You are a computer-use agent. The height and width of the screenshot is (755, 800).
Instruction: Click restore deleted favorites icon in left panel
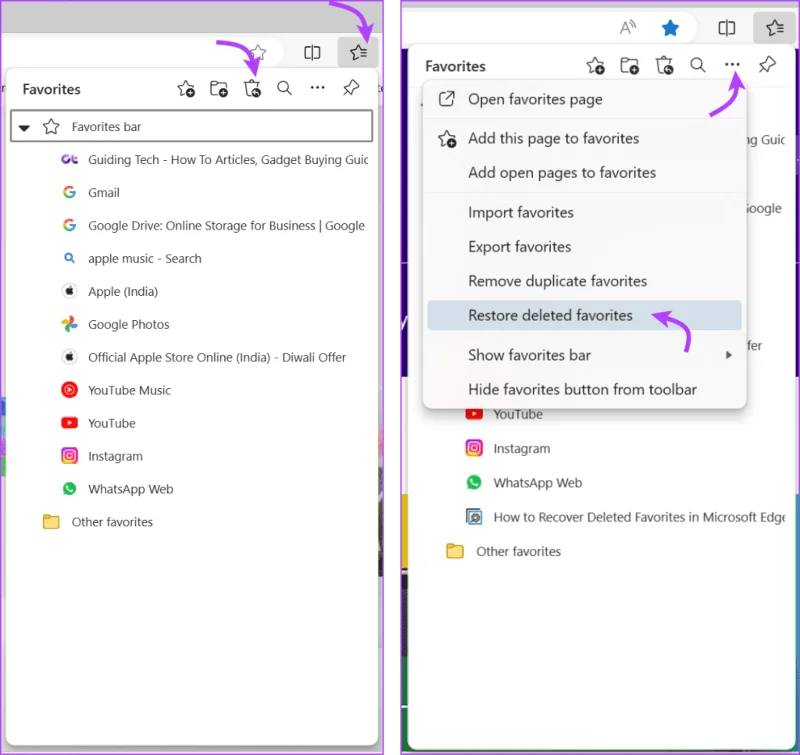coord(252,89)
